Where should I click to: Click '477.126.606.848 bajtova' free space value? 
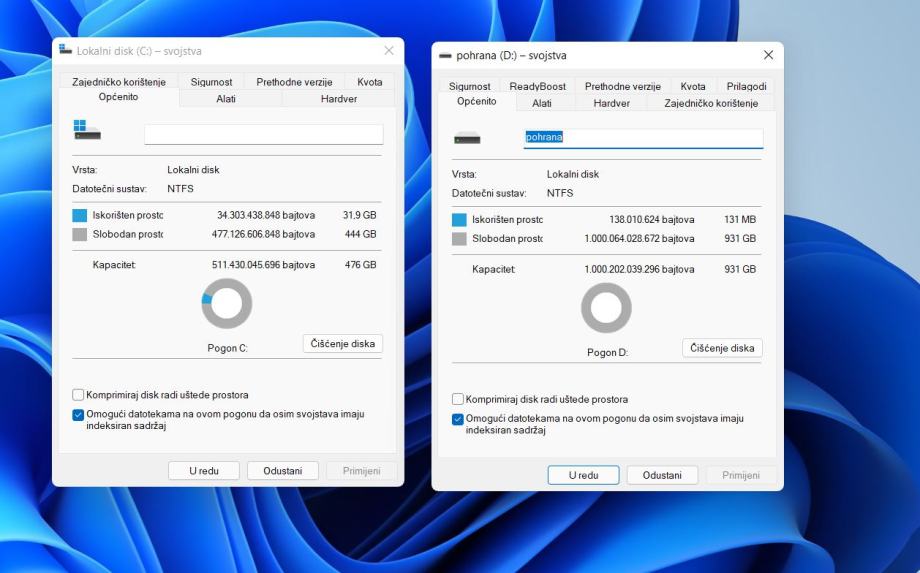[263, 234]
